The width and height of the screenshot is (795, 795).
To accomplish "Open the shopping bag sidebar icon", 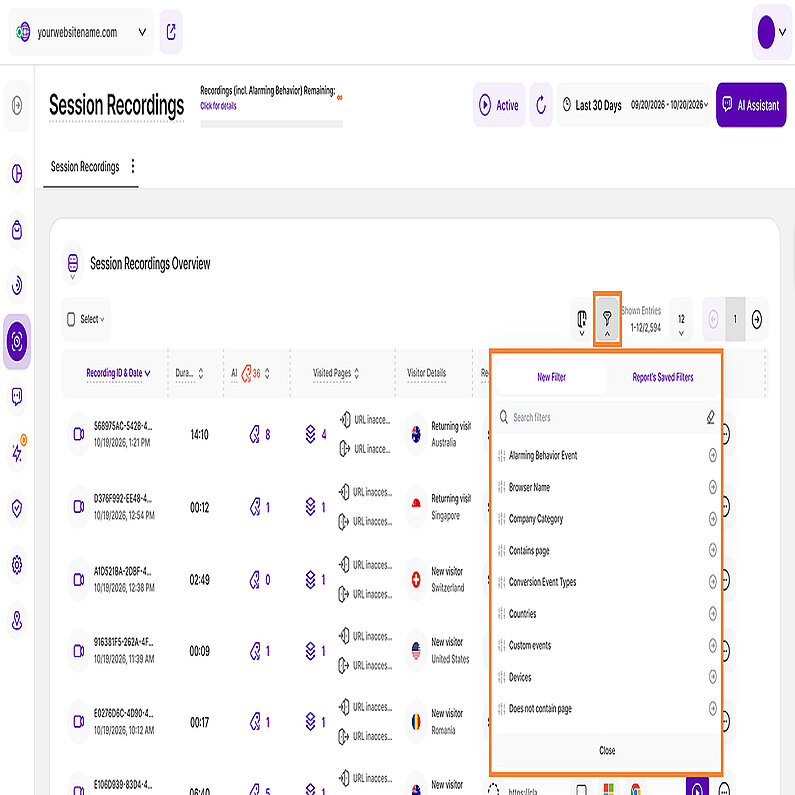I will (17, 230).
